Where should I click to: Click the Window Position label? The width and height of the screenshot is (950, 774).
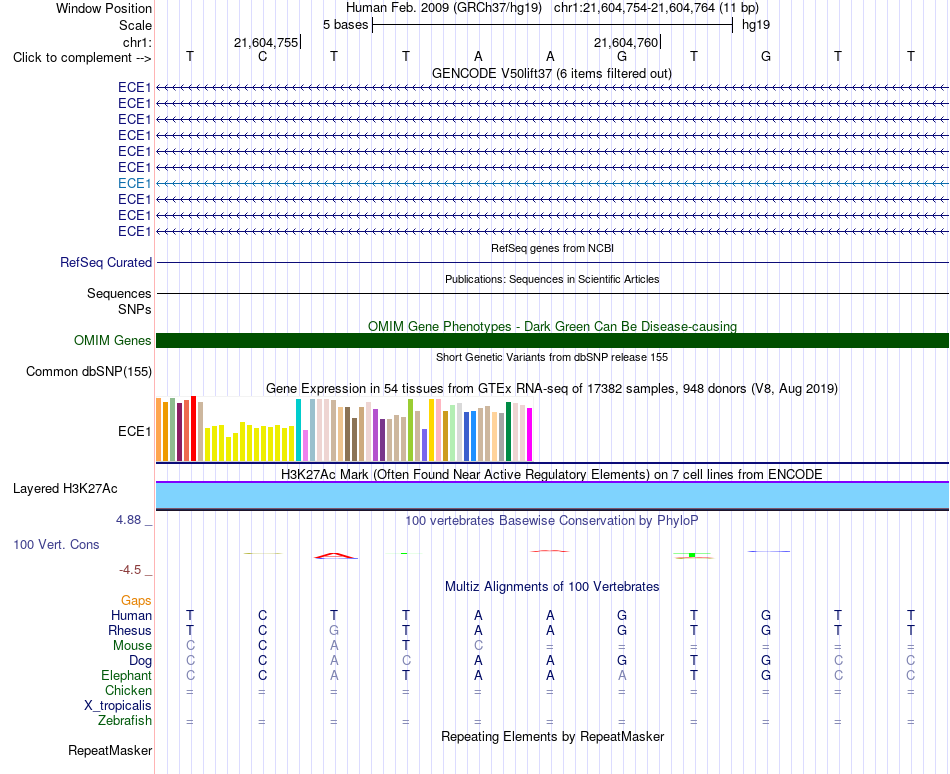[x=104, y=8]
